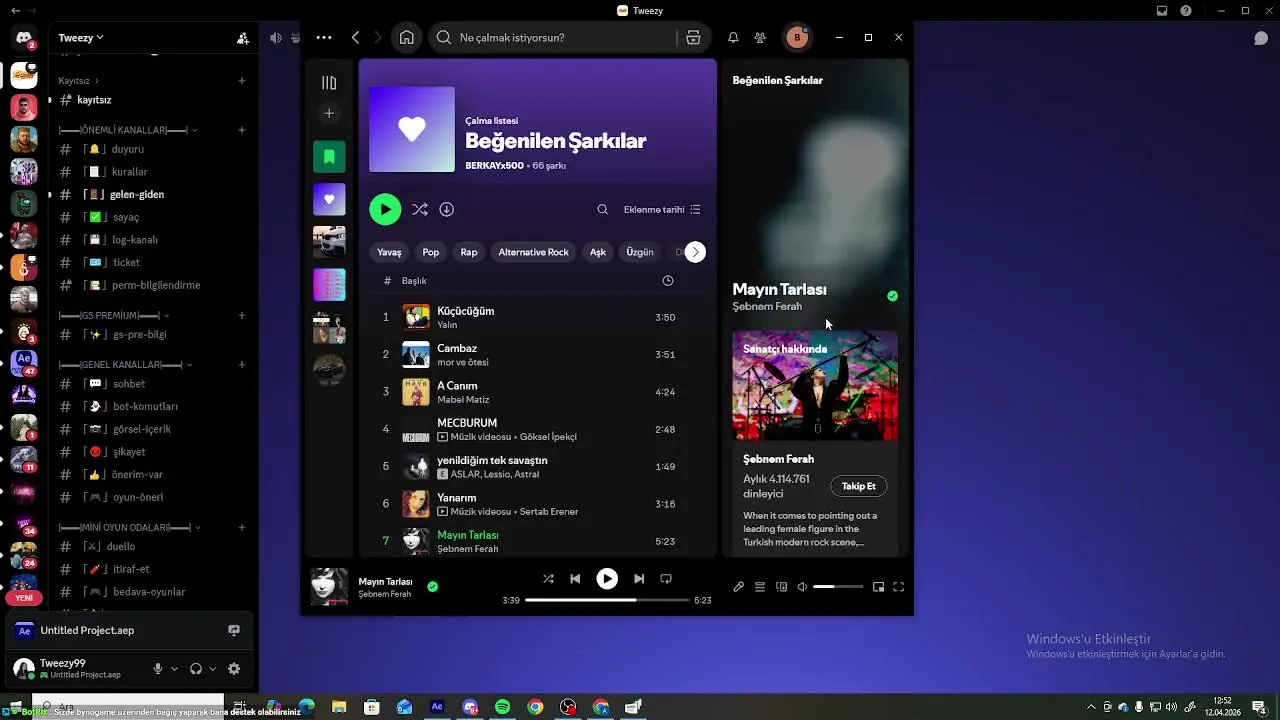This screenshot has width=1280, height=720.
Task: Open connect to a device icon
Action: tap(782, 587)
